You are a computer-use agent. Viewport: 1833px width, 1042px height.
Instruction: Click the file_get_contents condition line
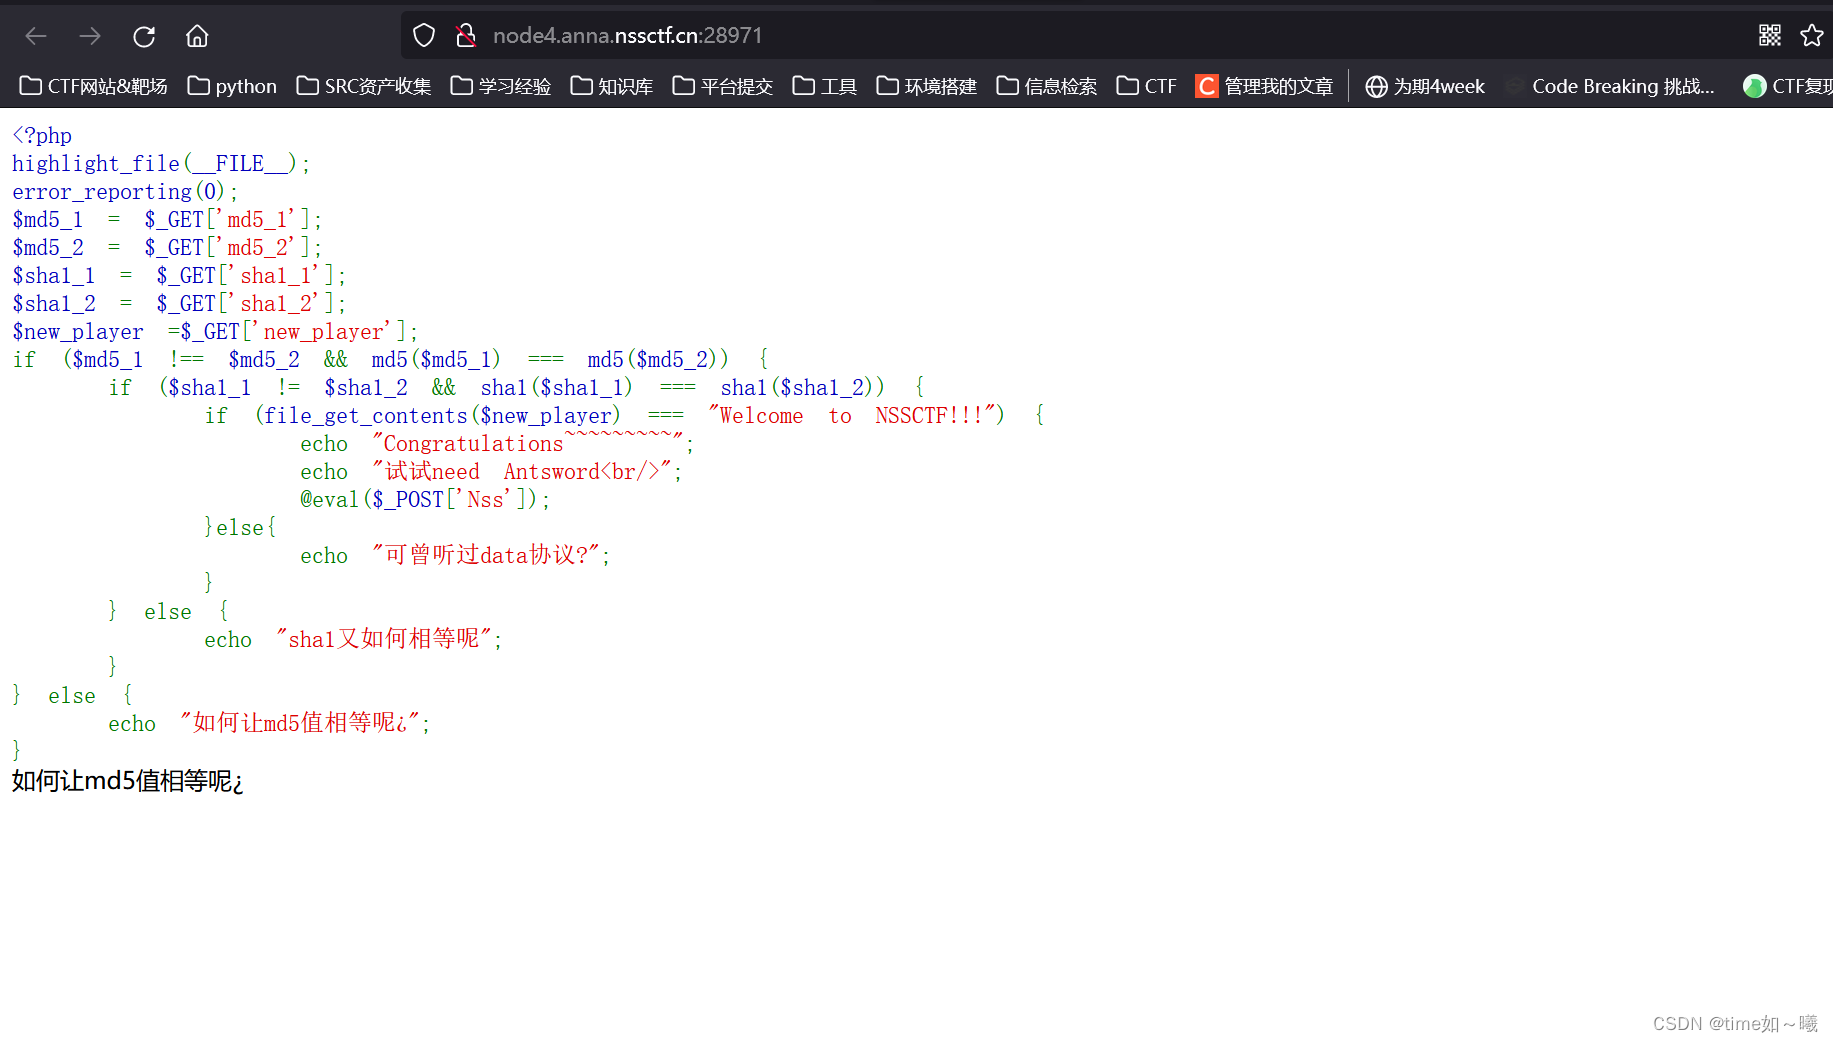[x=625, y=416]
